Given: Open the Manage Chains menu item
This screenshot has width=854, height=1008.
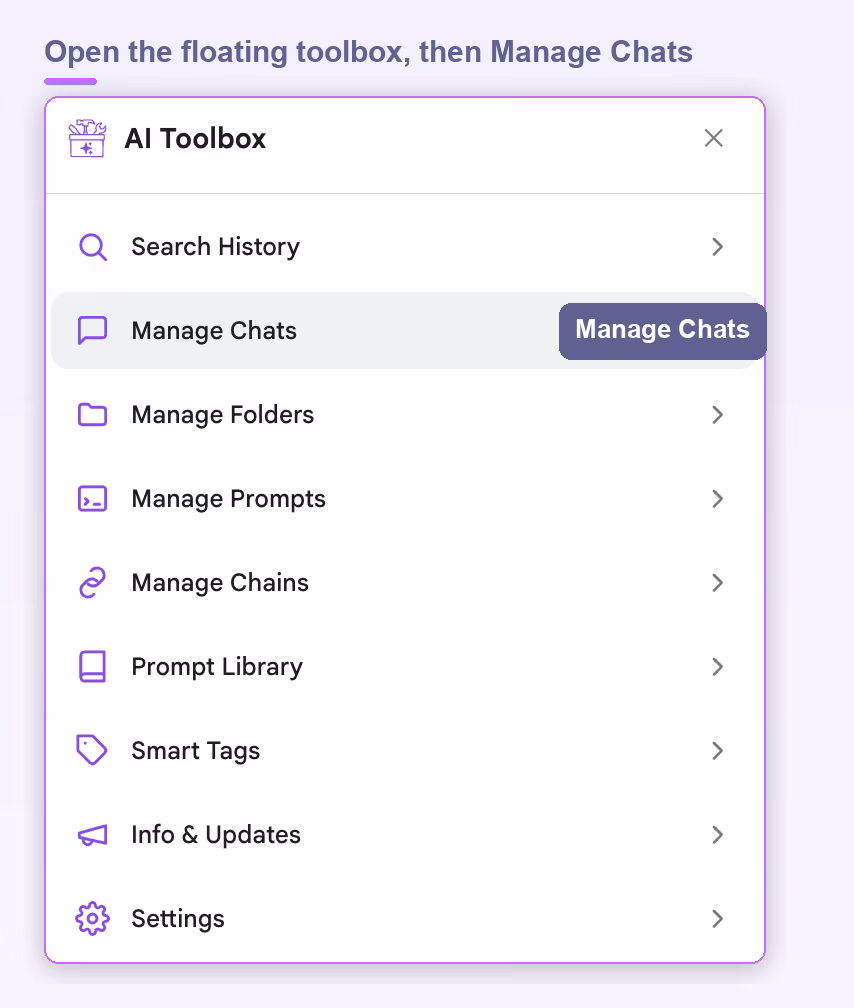Looking at the screenshot, I should click(x=404, y=582).
